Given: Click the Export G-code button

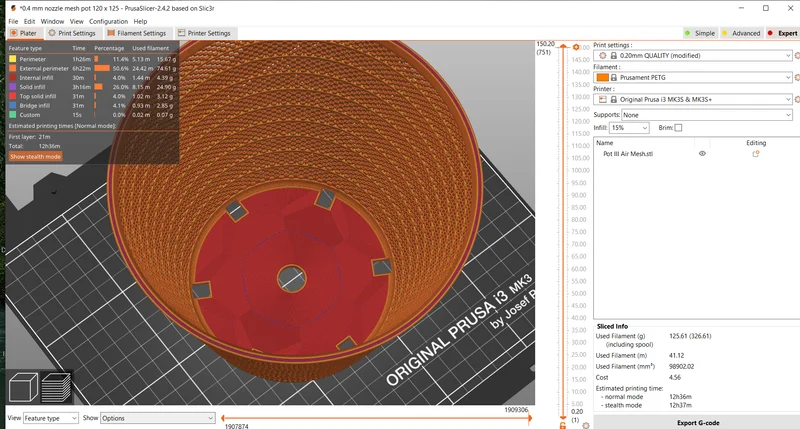Looking at the screenshot, I should 697,422.
